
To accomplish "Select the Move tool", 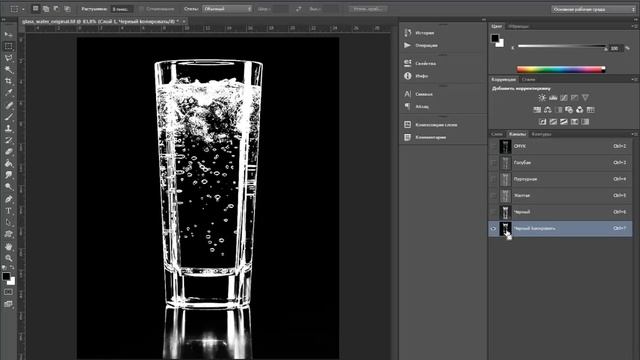I will click(8, 34).
